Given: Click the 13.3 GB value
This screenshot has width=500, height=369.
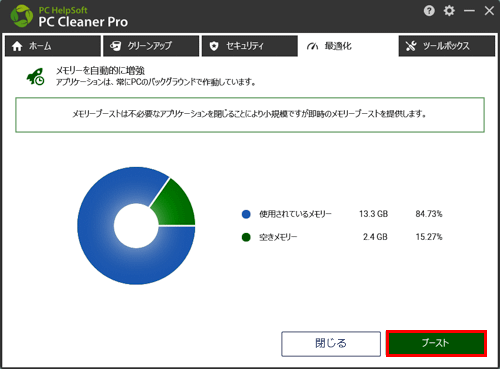Looking at the screenshot, I should pos(373,214).
